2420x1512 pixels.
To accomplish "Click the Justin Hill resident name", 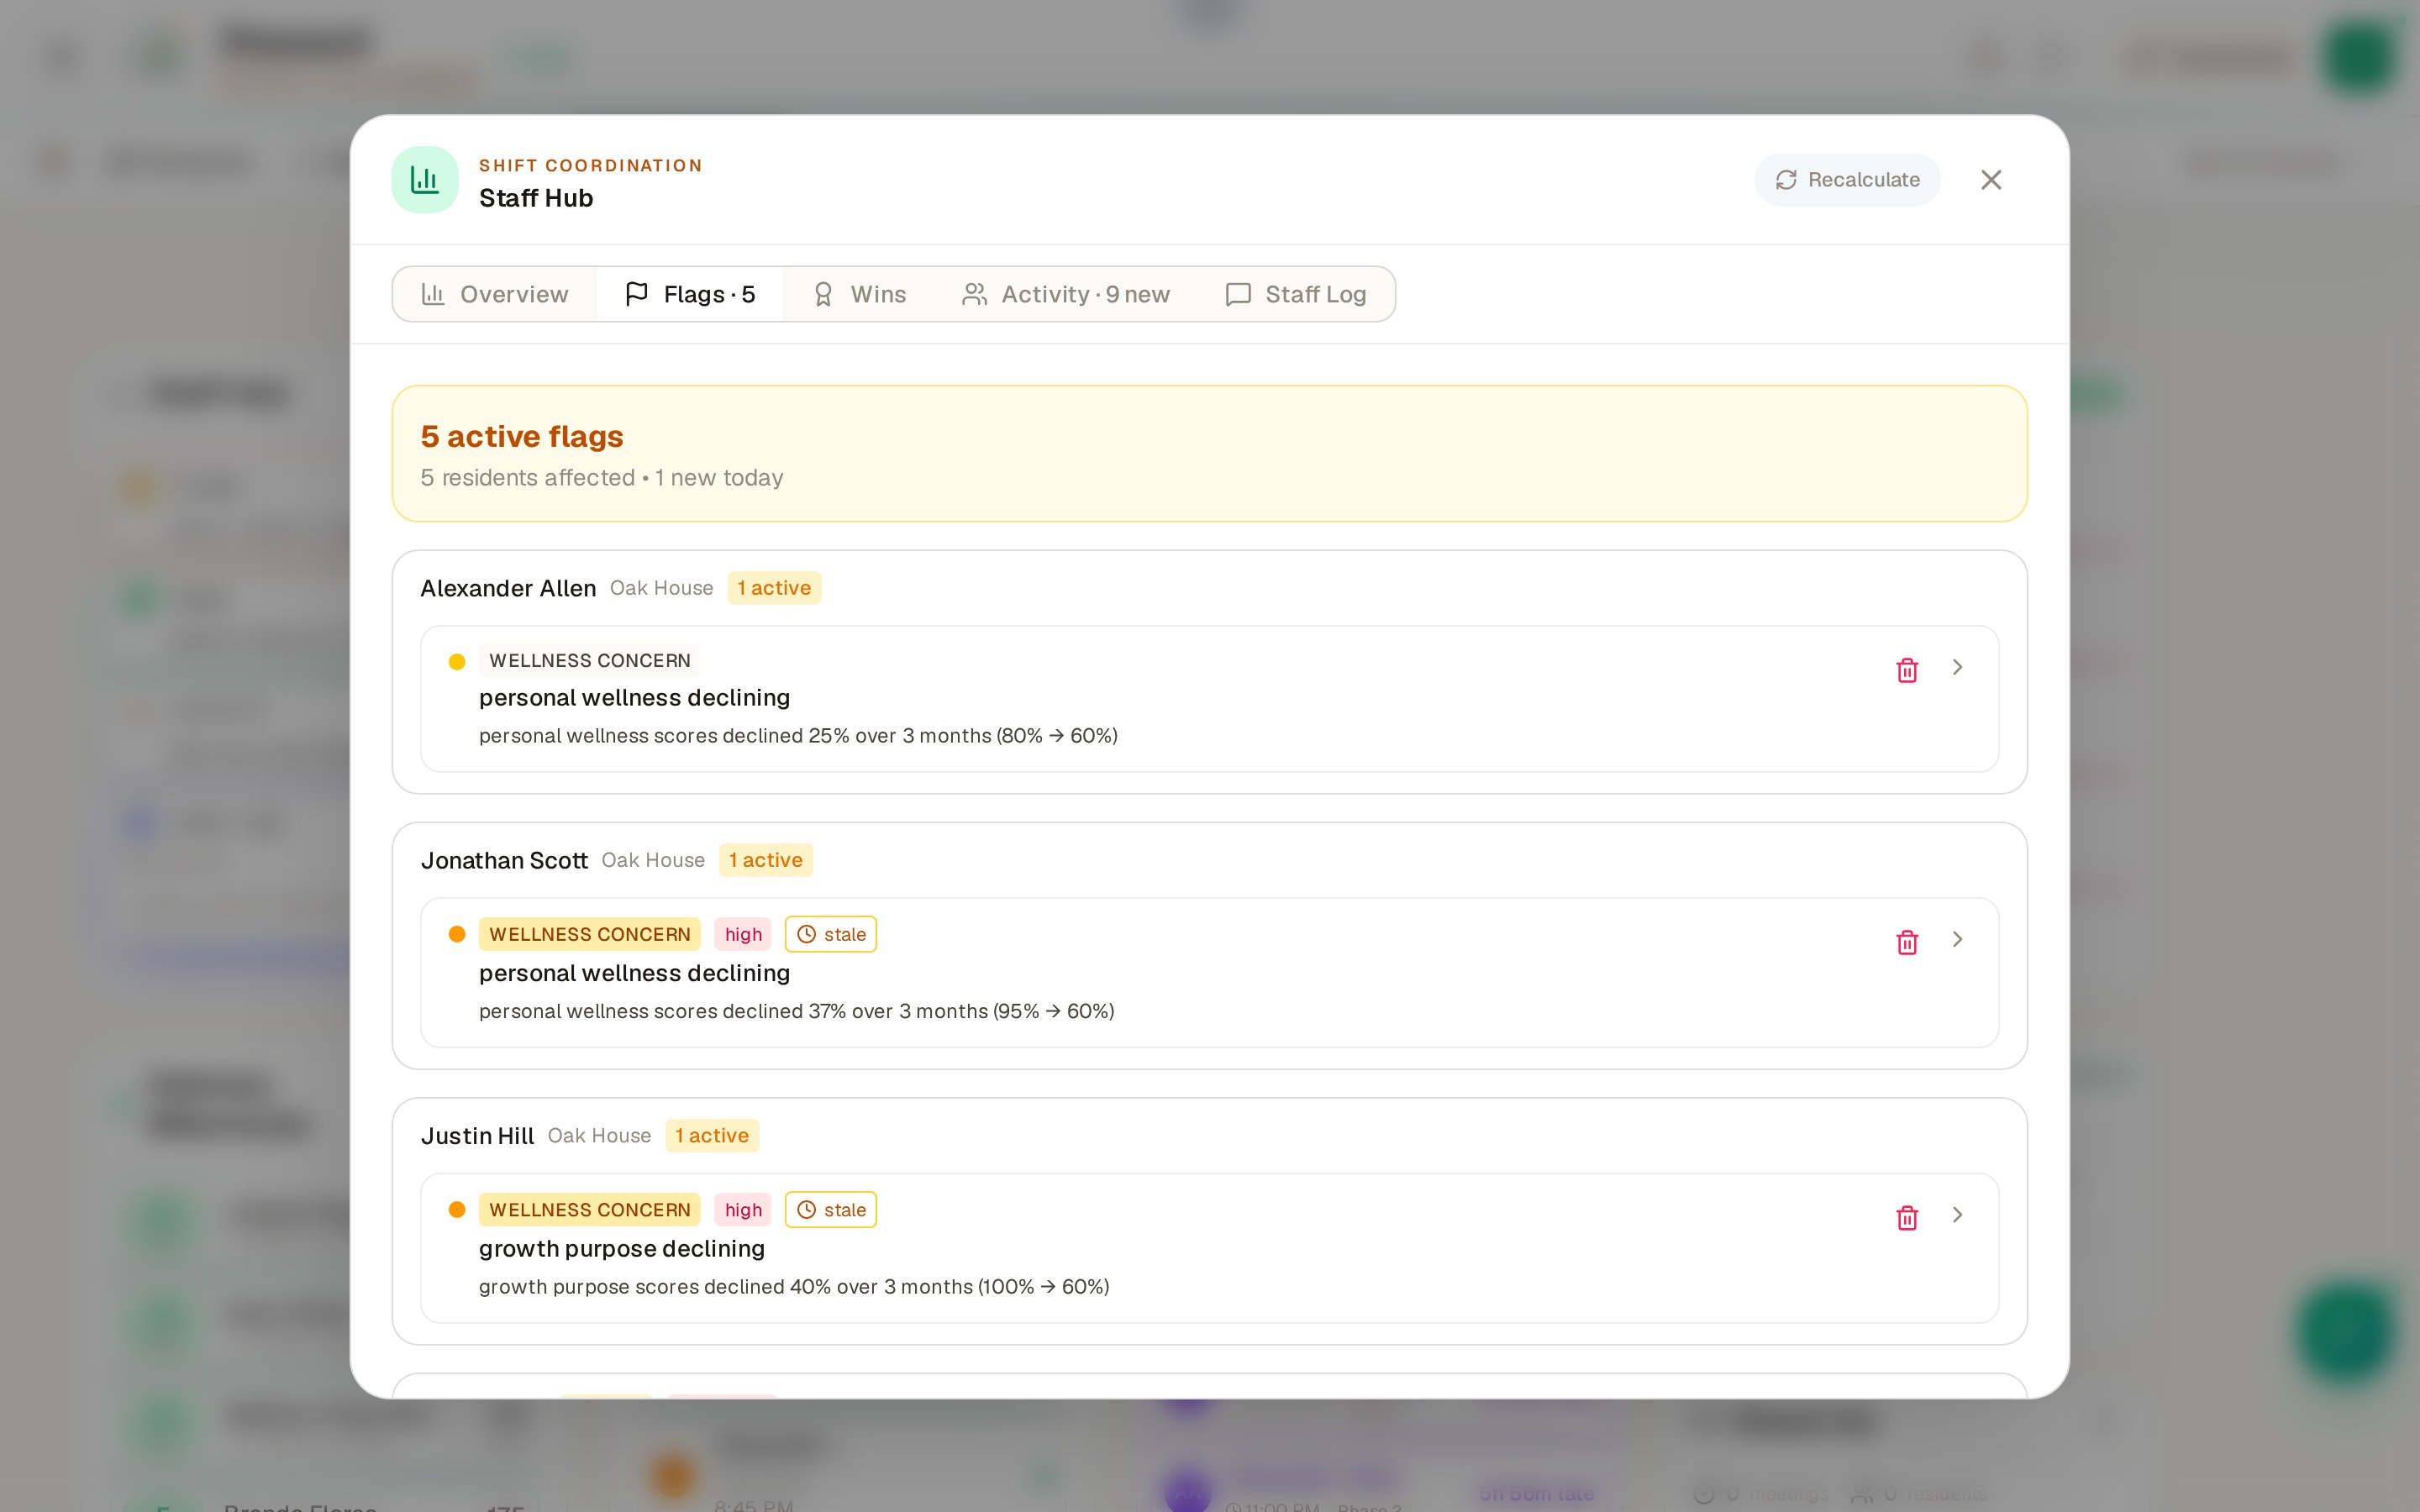I will [x=477, y=1136].
